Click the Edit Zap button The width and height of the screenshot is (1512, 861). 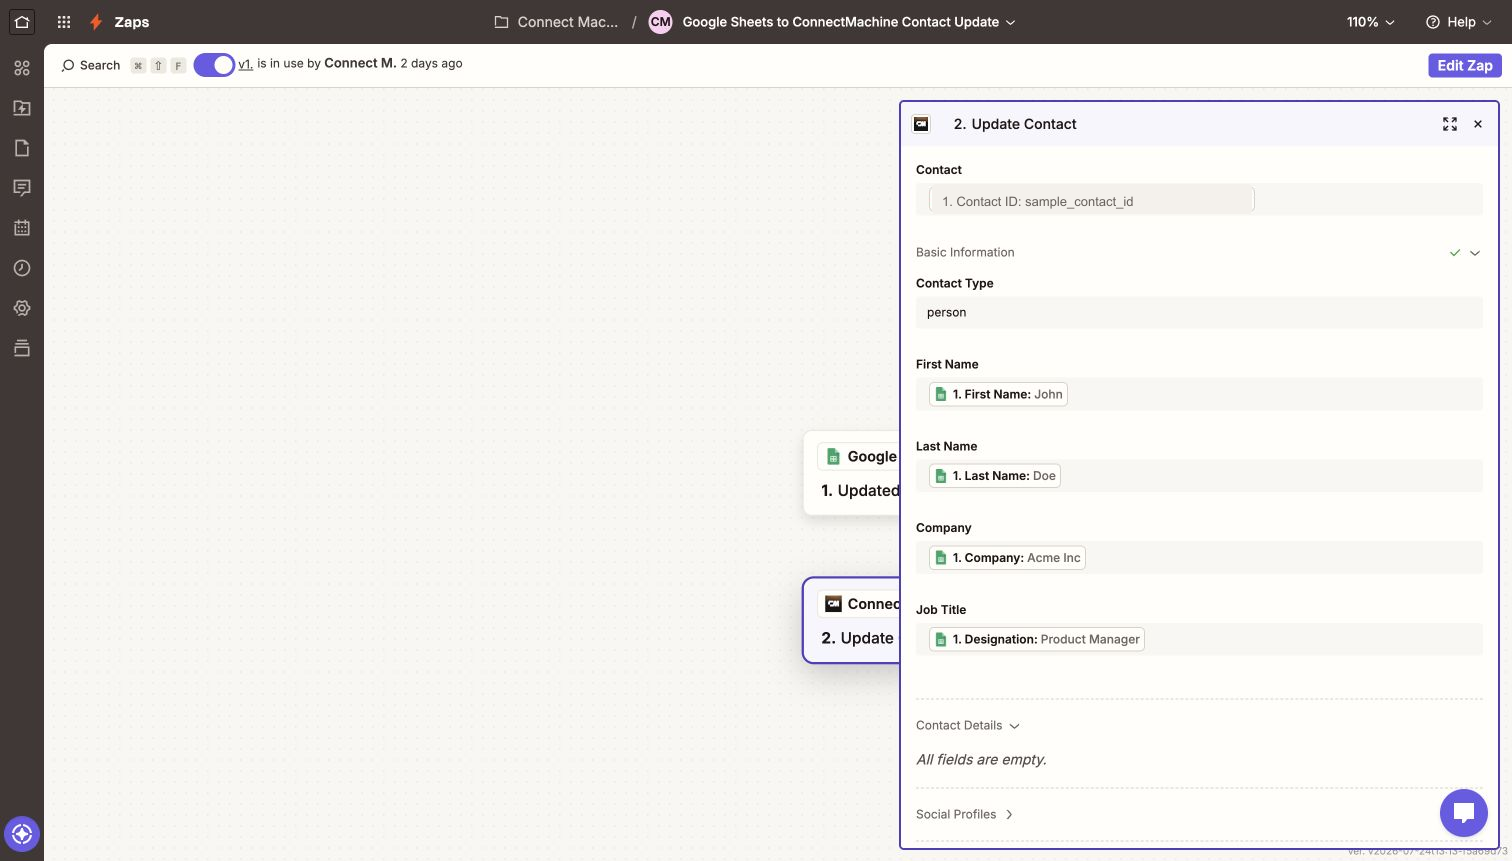(1465, 65)
